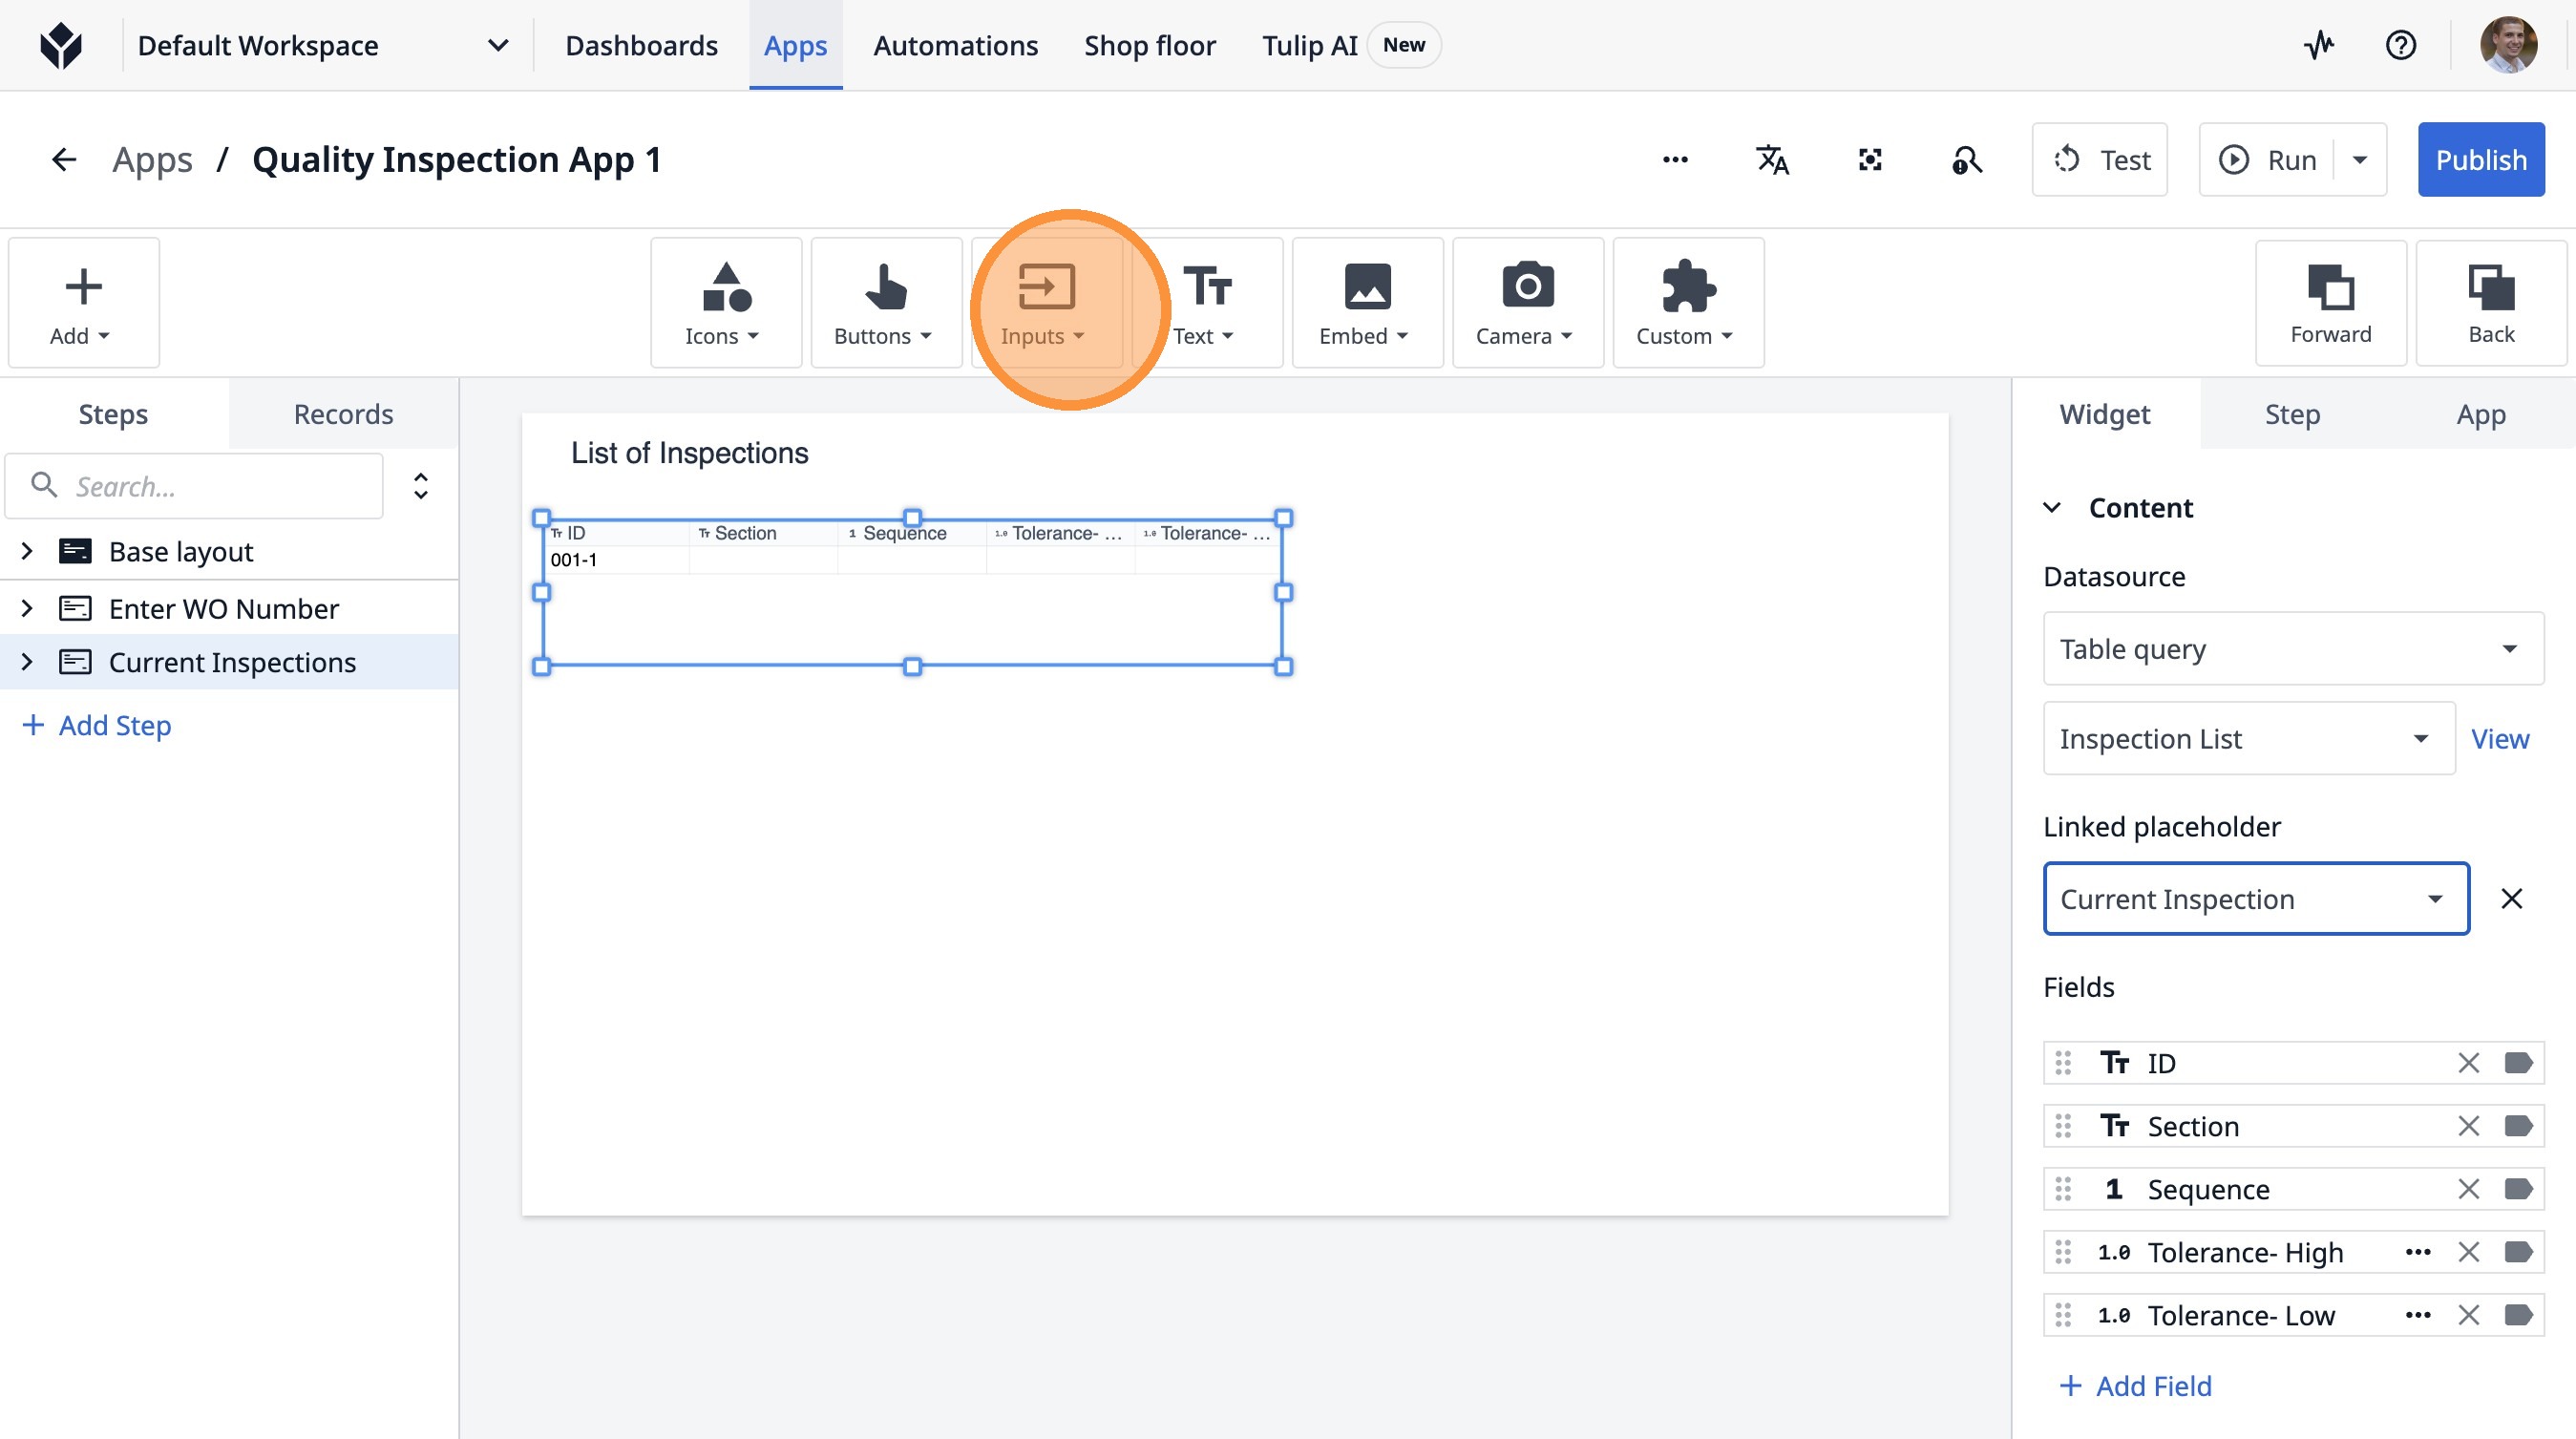
Task: Open the Custom widget menu
Action: pos(1686,303)
